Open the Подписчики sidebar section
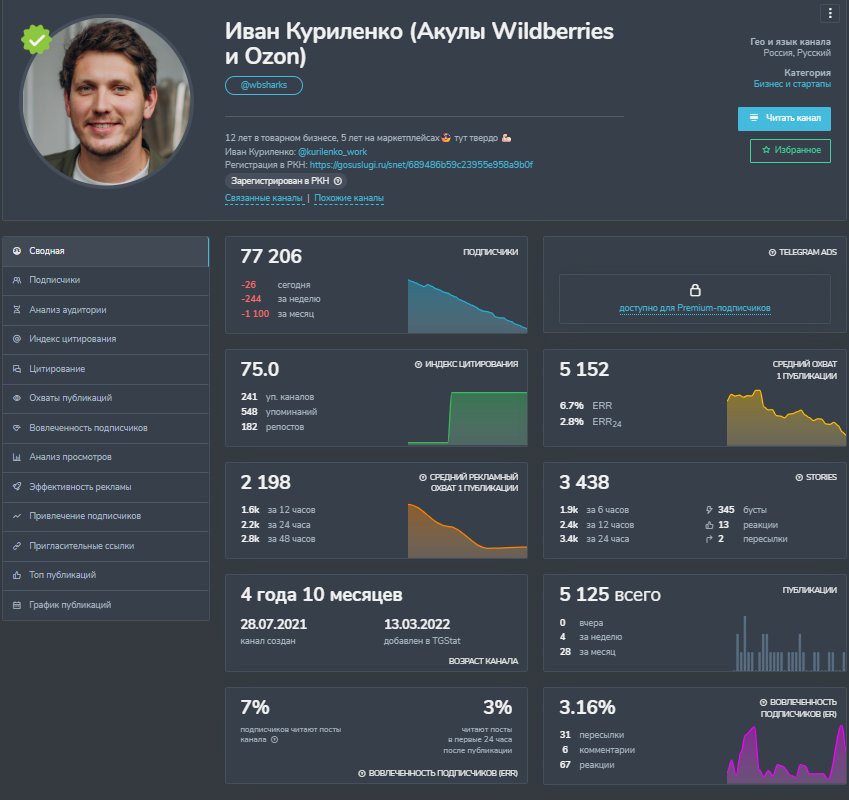The width and height of the screenshot is (849, 800). (x=106, y=280)
